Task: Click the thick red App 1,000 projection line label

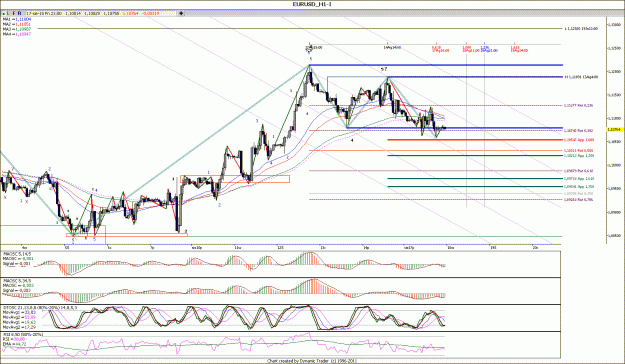Action: (579, 140)
